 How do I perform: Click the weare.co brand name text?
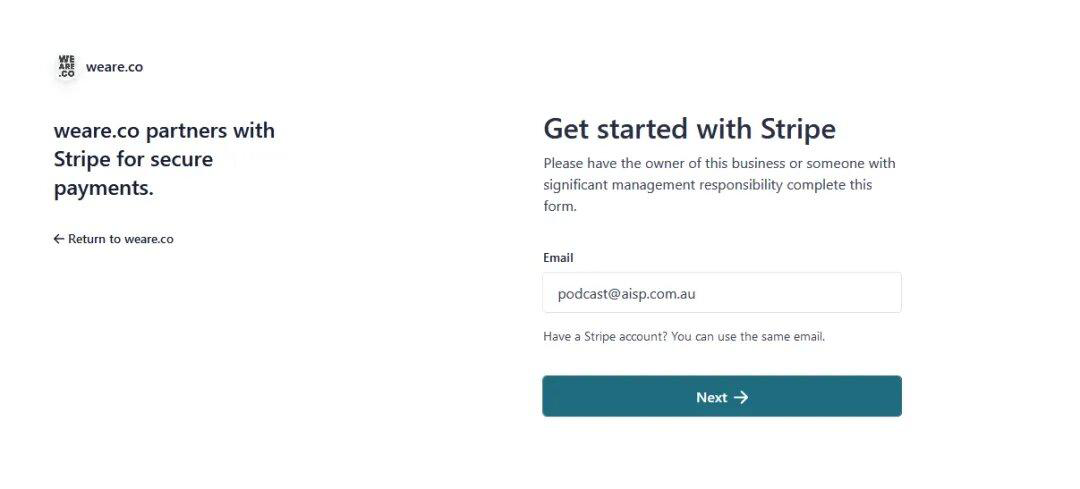tap(114, 67)
